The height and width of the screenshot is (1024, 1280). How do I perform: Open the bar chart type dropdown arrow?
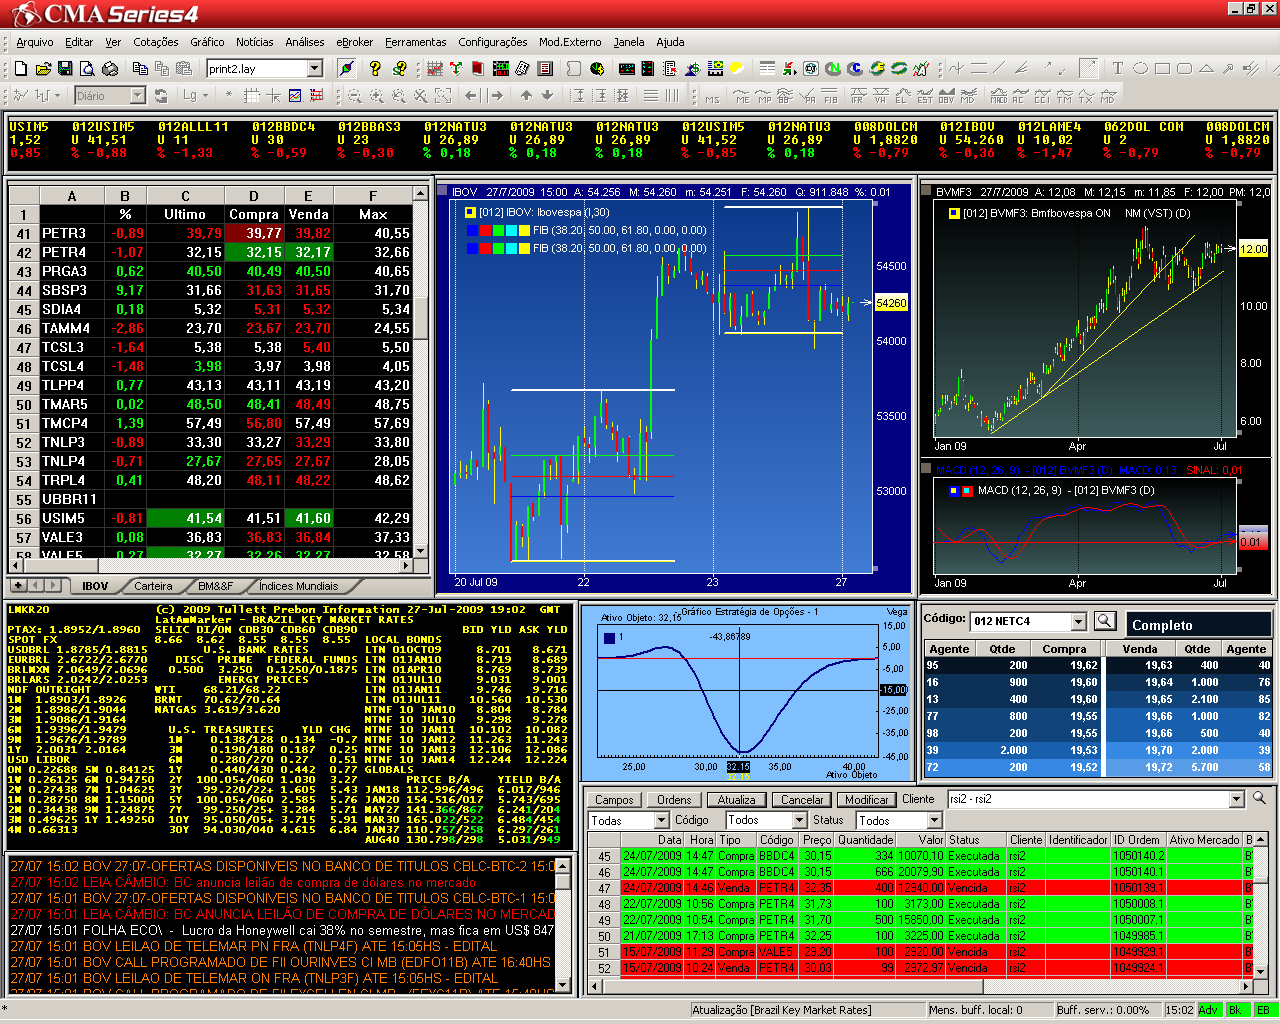(x=58, y=96)
